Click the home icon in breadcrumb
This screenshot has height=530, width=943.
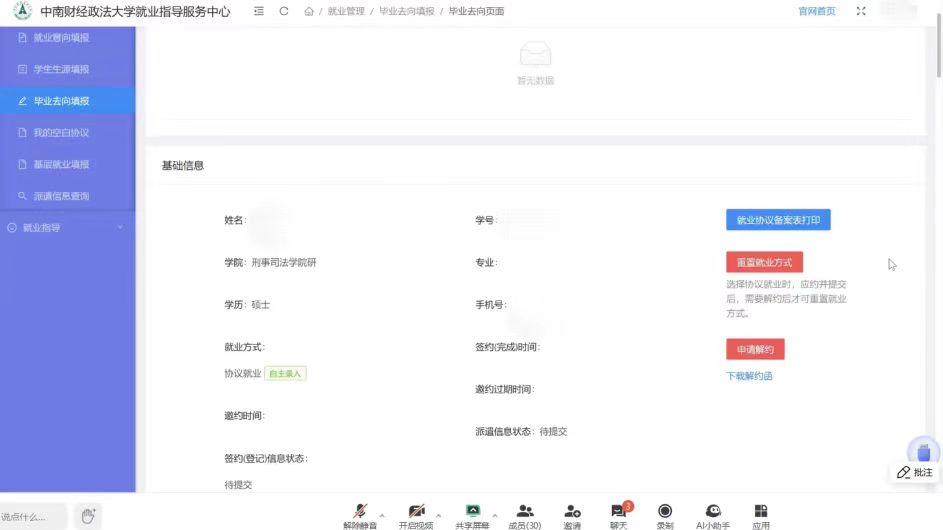click(x=309, y=12)
